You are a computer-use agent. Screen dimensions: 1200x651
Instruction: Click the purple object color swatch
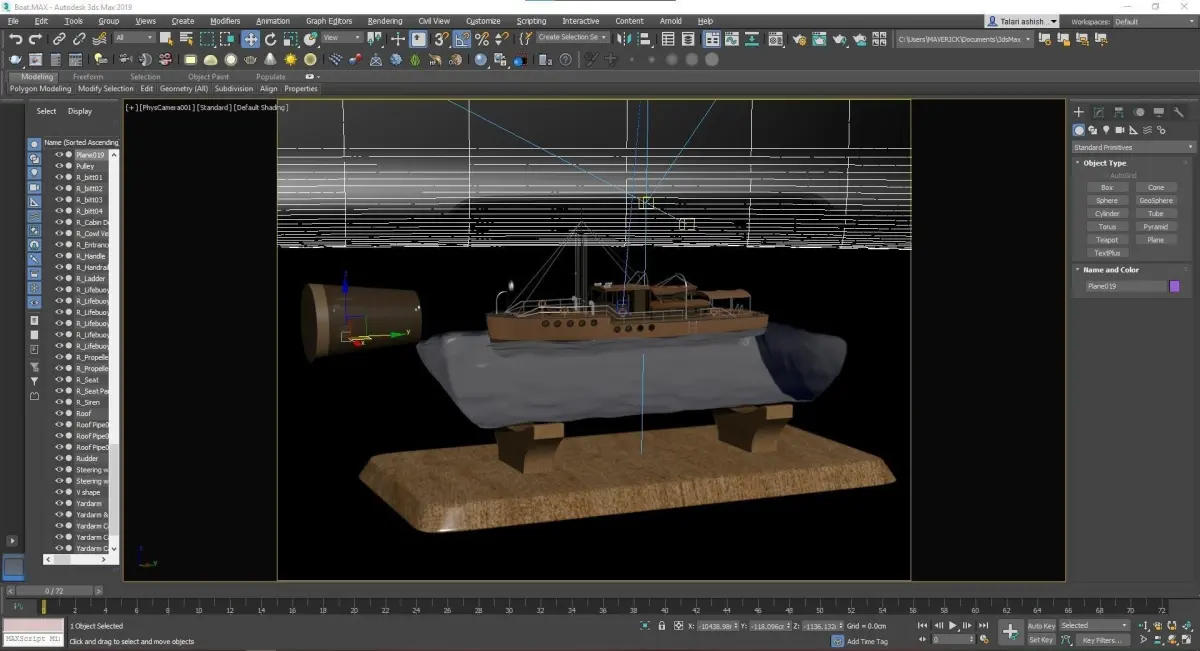pyautogui.click(x=1174, y=286)
